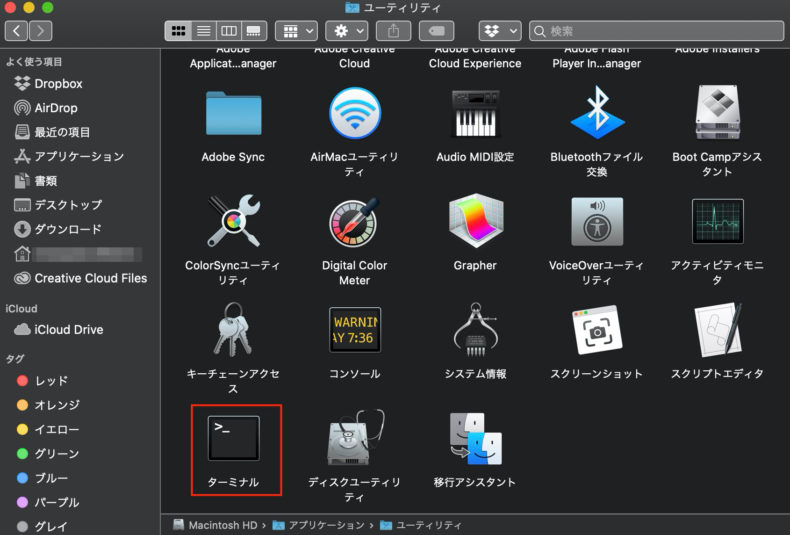790x535 pixels.
Task: Open Audio MIDI Setup icon
Action: click(476, 113)
